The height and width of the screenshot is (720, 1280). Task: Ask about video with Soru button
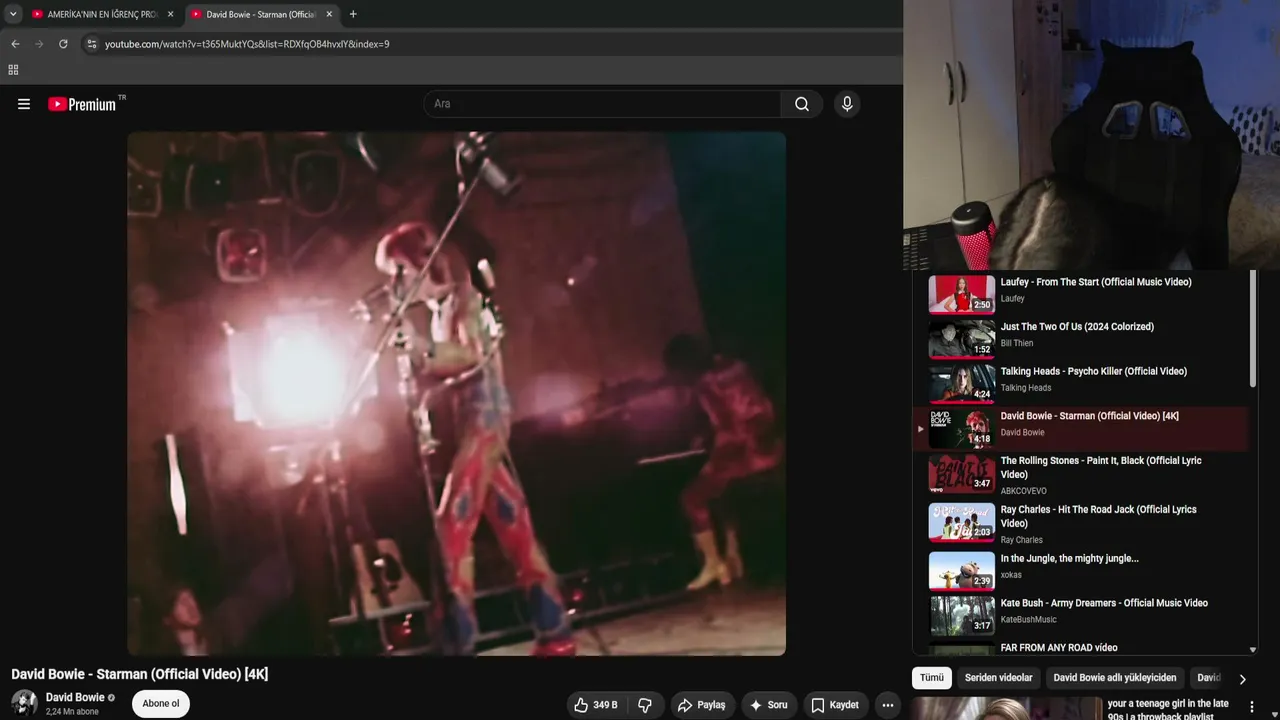pos(769,705)
